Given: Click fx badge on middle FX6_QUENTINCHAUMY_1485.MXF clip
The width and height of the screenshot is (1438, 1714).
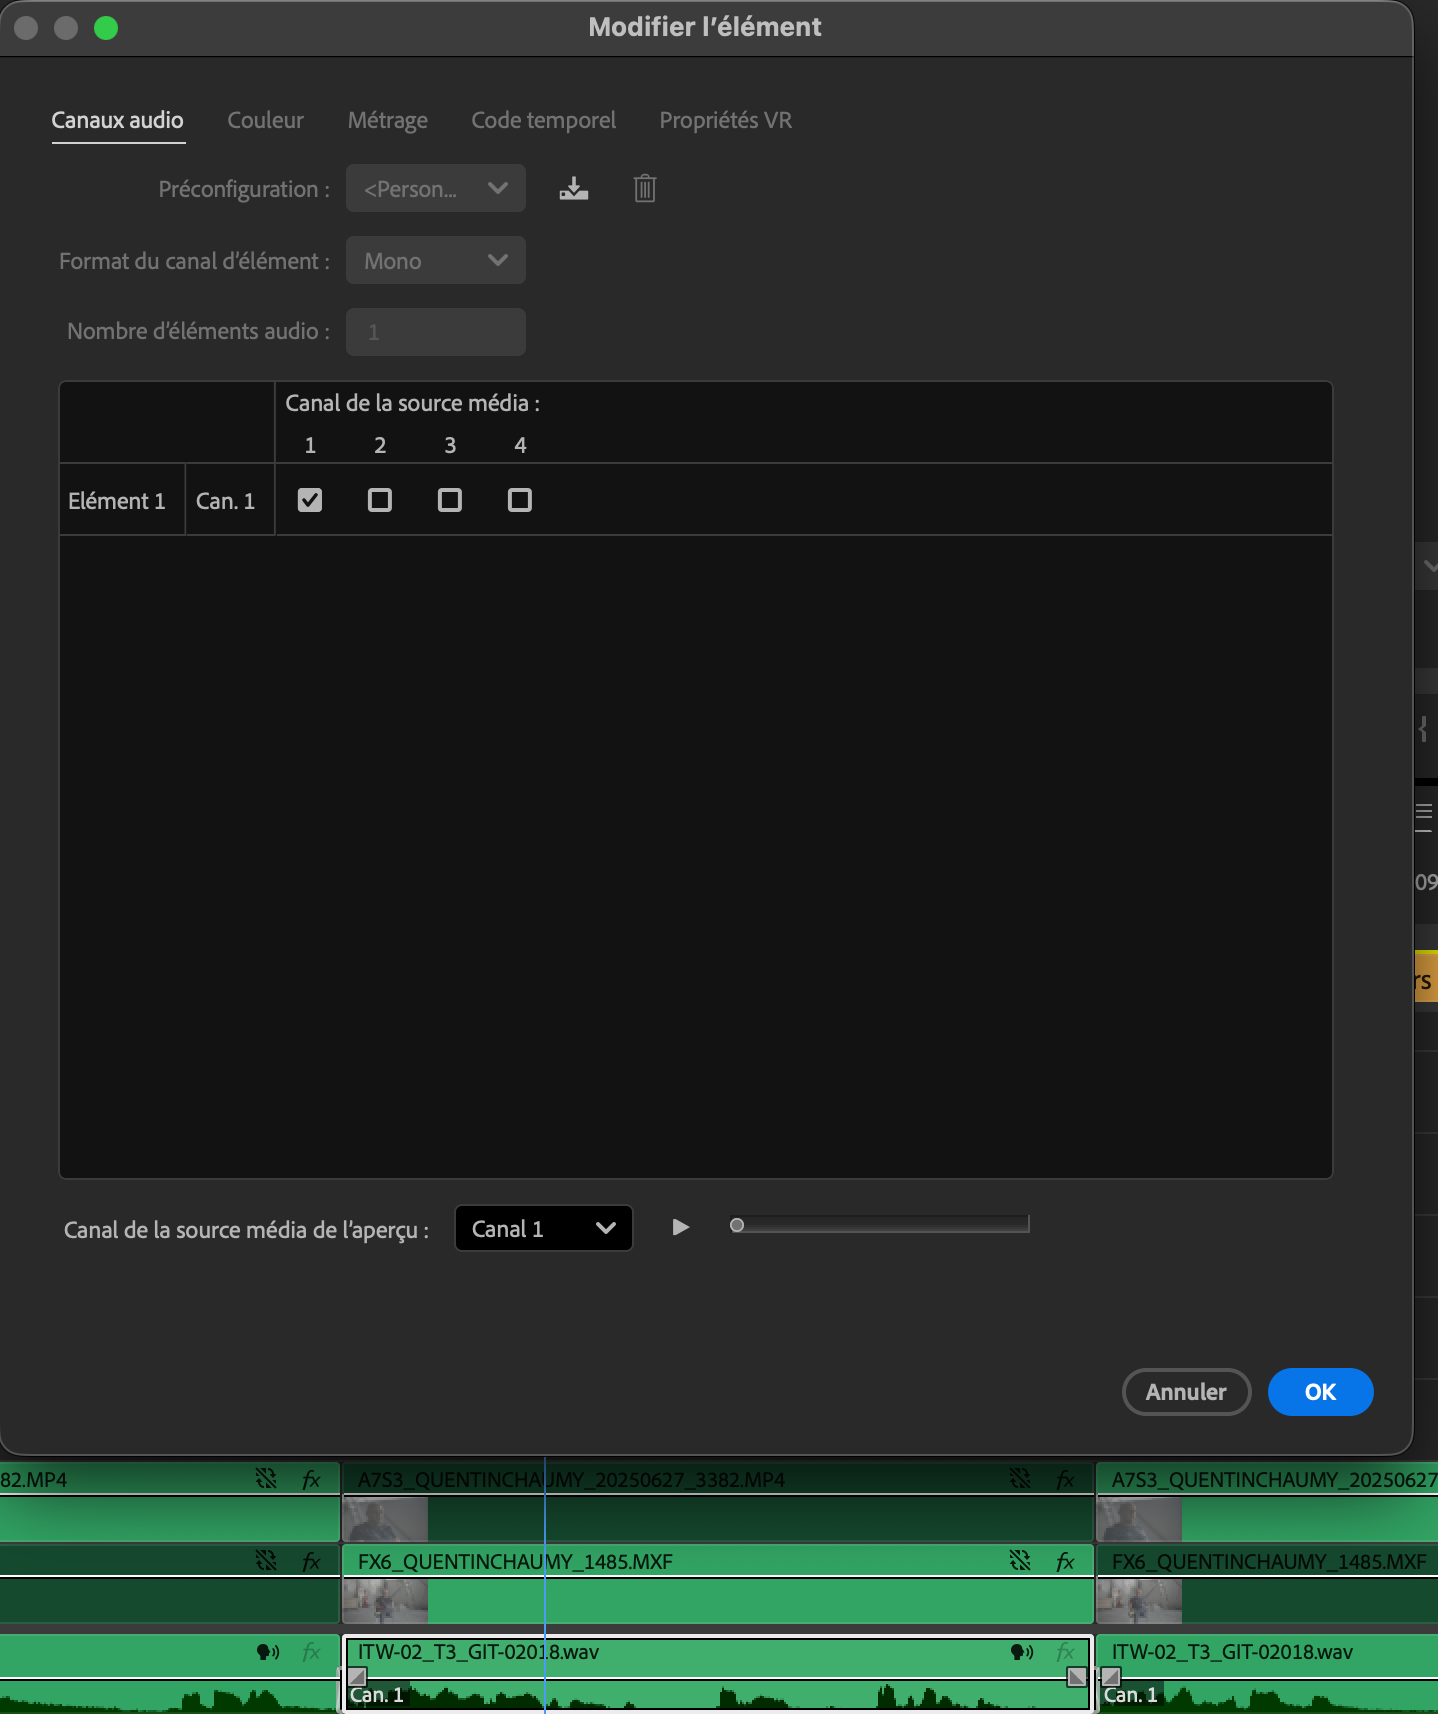Looking at the screenshot, I should pyautogui.click(x=1065, y=1561).
